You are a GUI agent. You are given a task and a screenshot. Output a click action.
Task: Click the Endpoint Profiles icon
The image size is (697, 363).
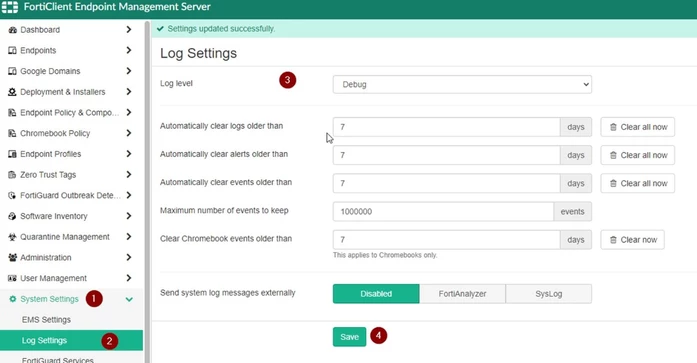pos(12,154)
